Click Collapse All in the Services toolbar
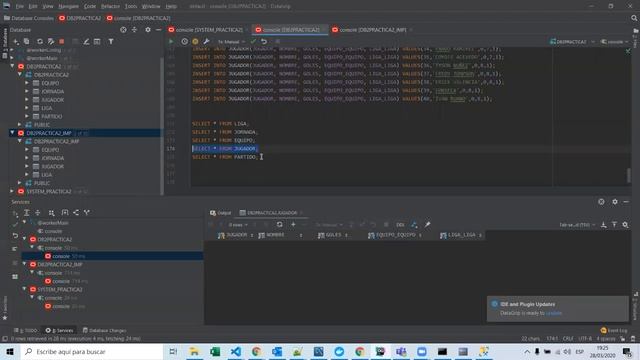This screenshot has height=360, width=640. tap(38, 213)
